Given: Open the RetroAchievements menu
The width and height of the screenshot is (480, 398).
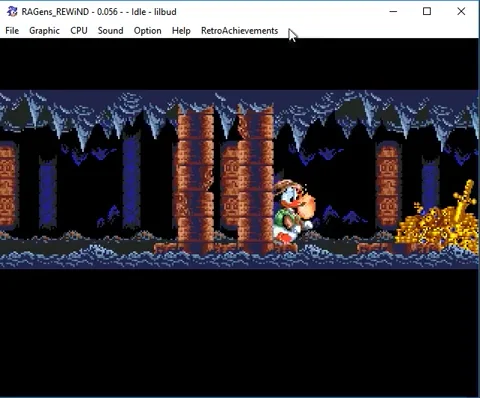Looking at the screenshot, I should pos(239,31).
